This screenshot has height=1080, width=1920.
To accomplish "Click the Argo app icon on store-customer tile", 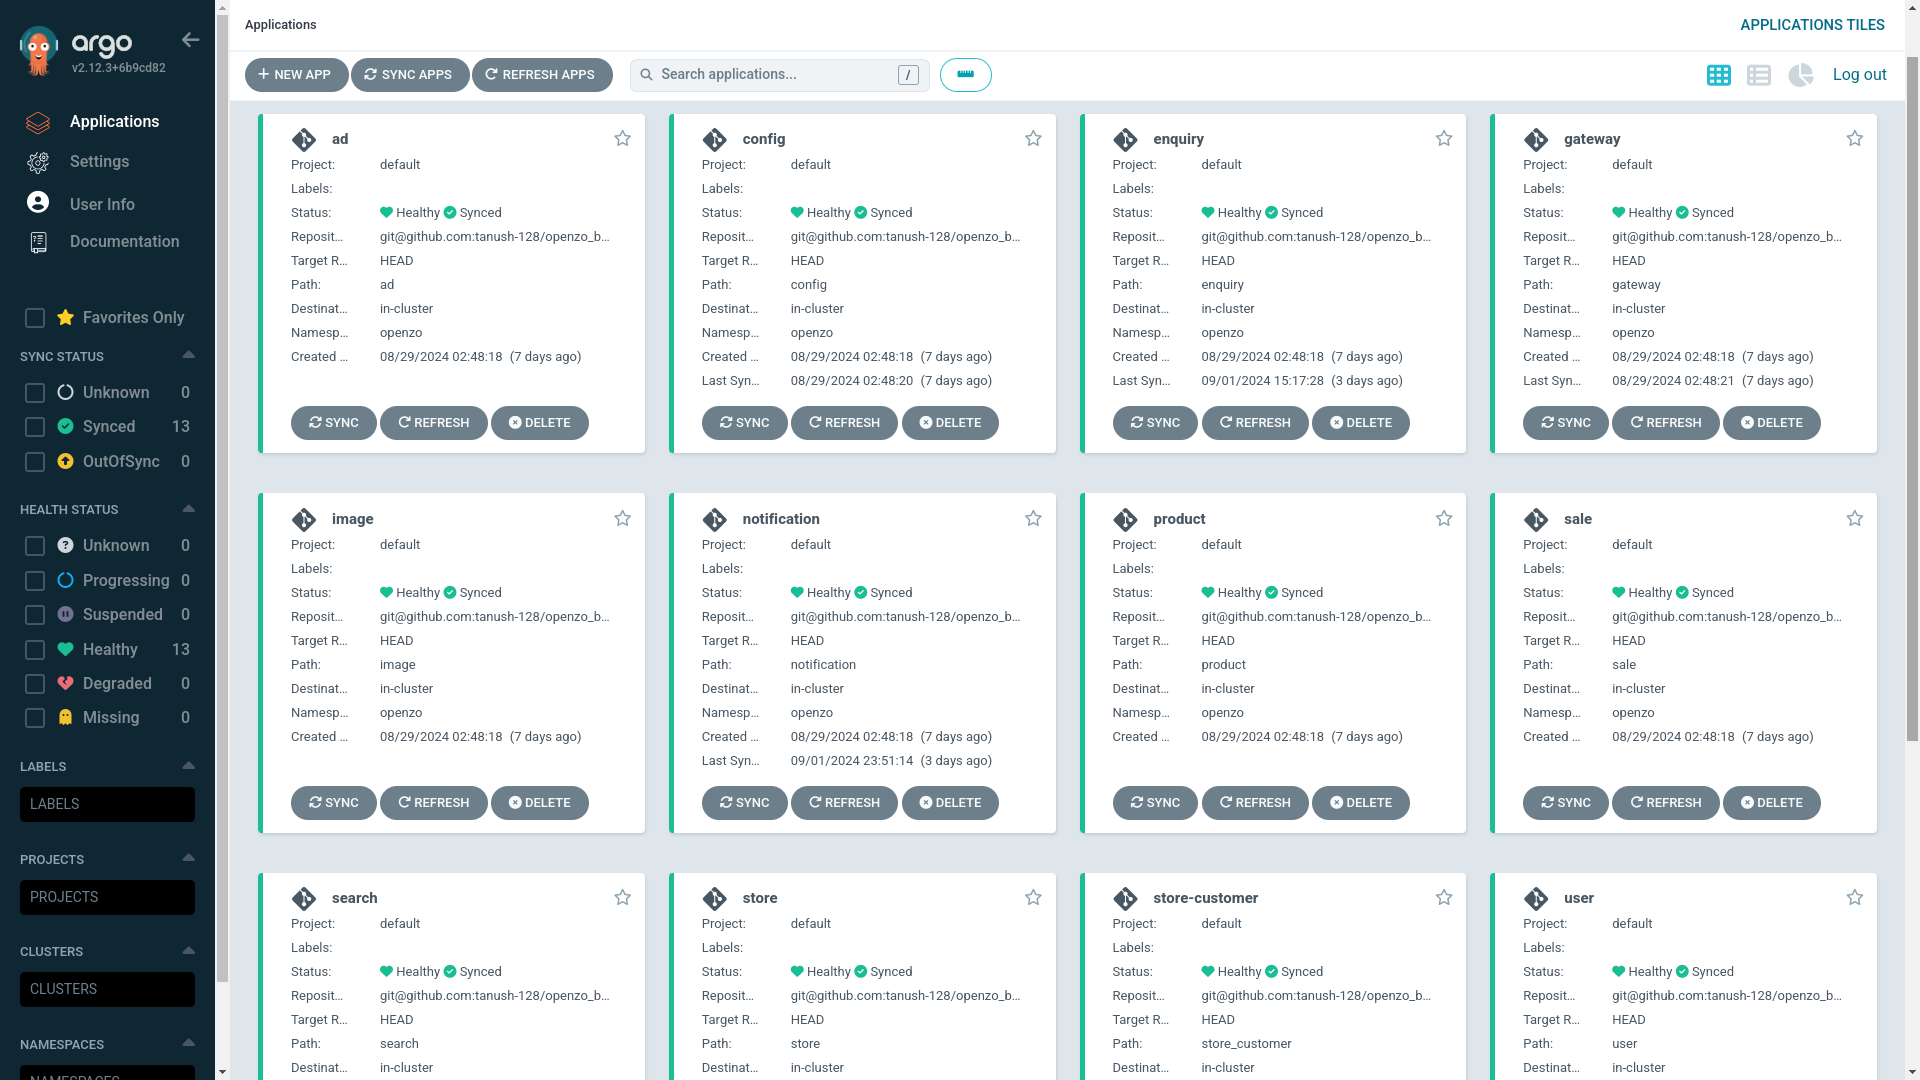I will coord(1125,898).
